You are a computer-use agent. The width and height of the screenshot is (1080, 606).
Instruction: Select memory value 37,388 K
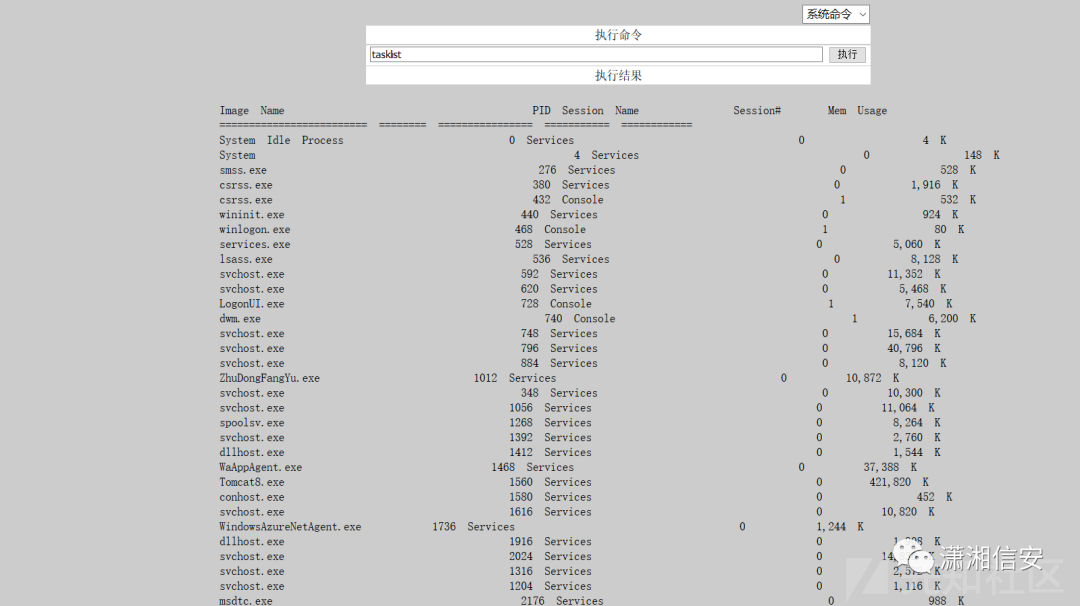[890, 468]
